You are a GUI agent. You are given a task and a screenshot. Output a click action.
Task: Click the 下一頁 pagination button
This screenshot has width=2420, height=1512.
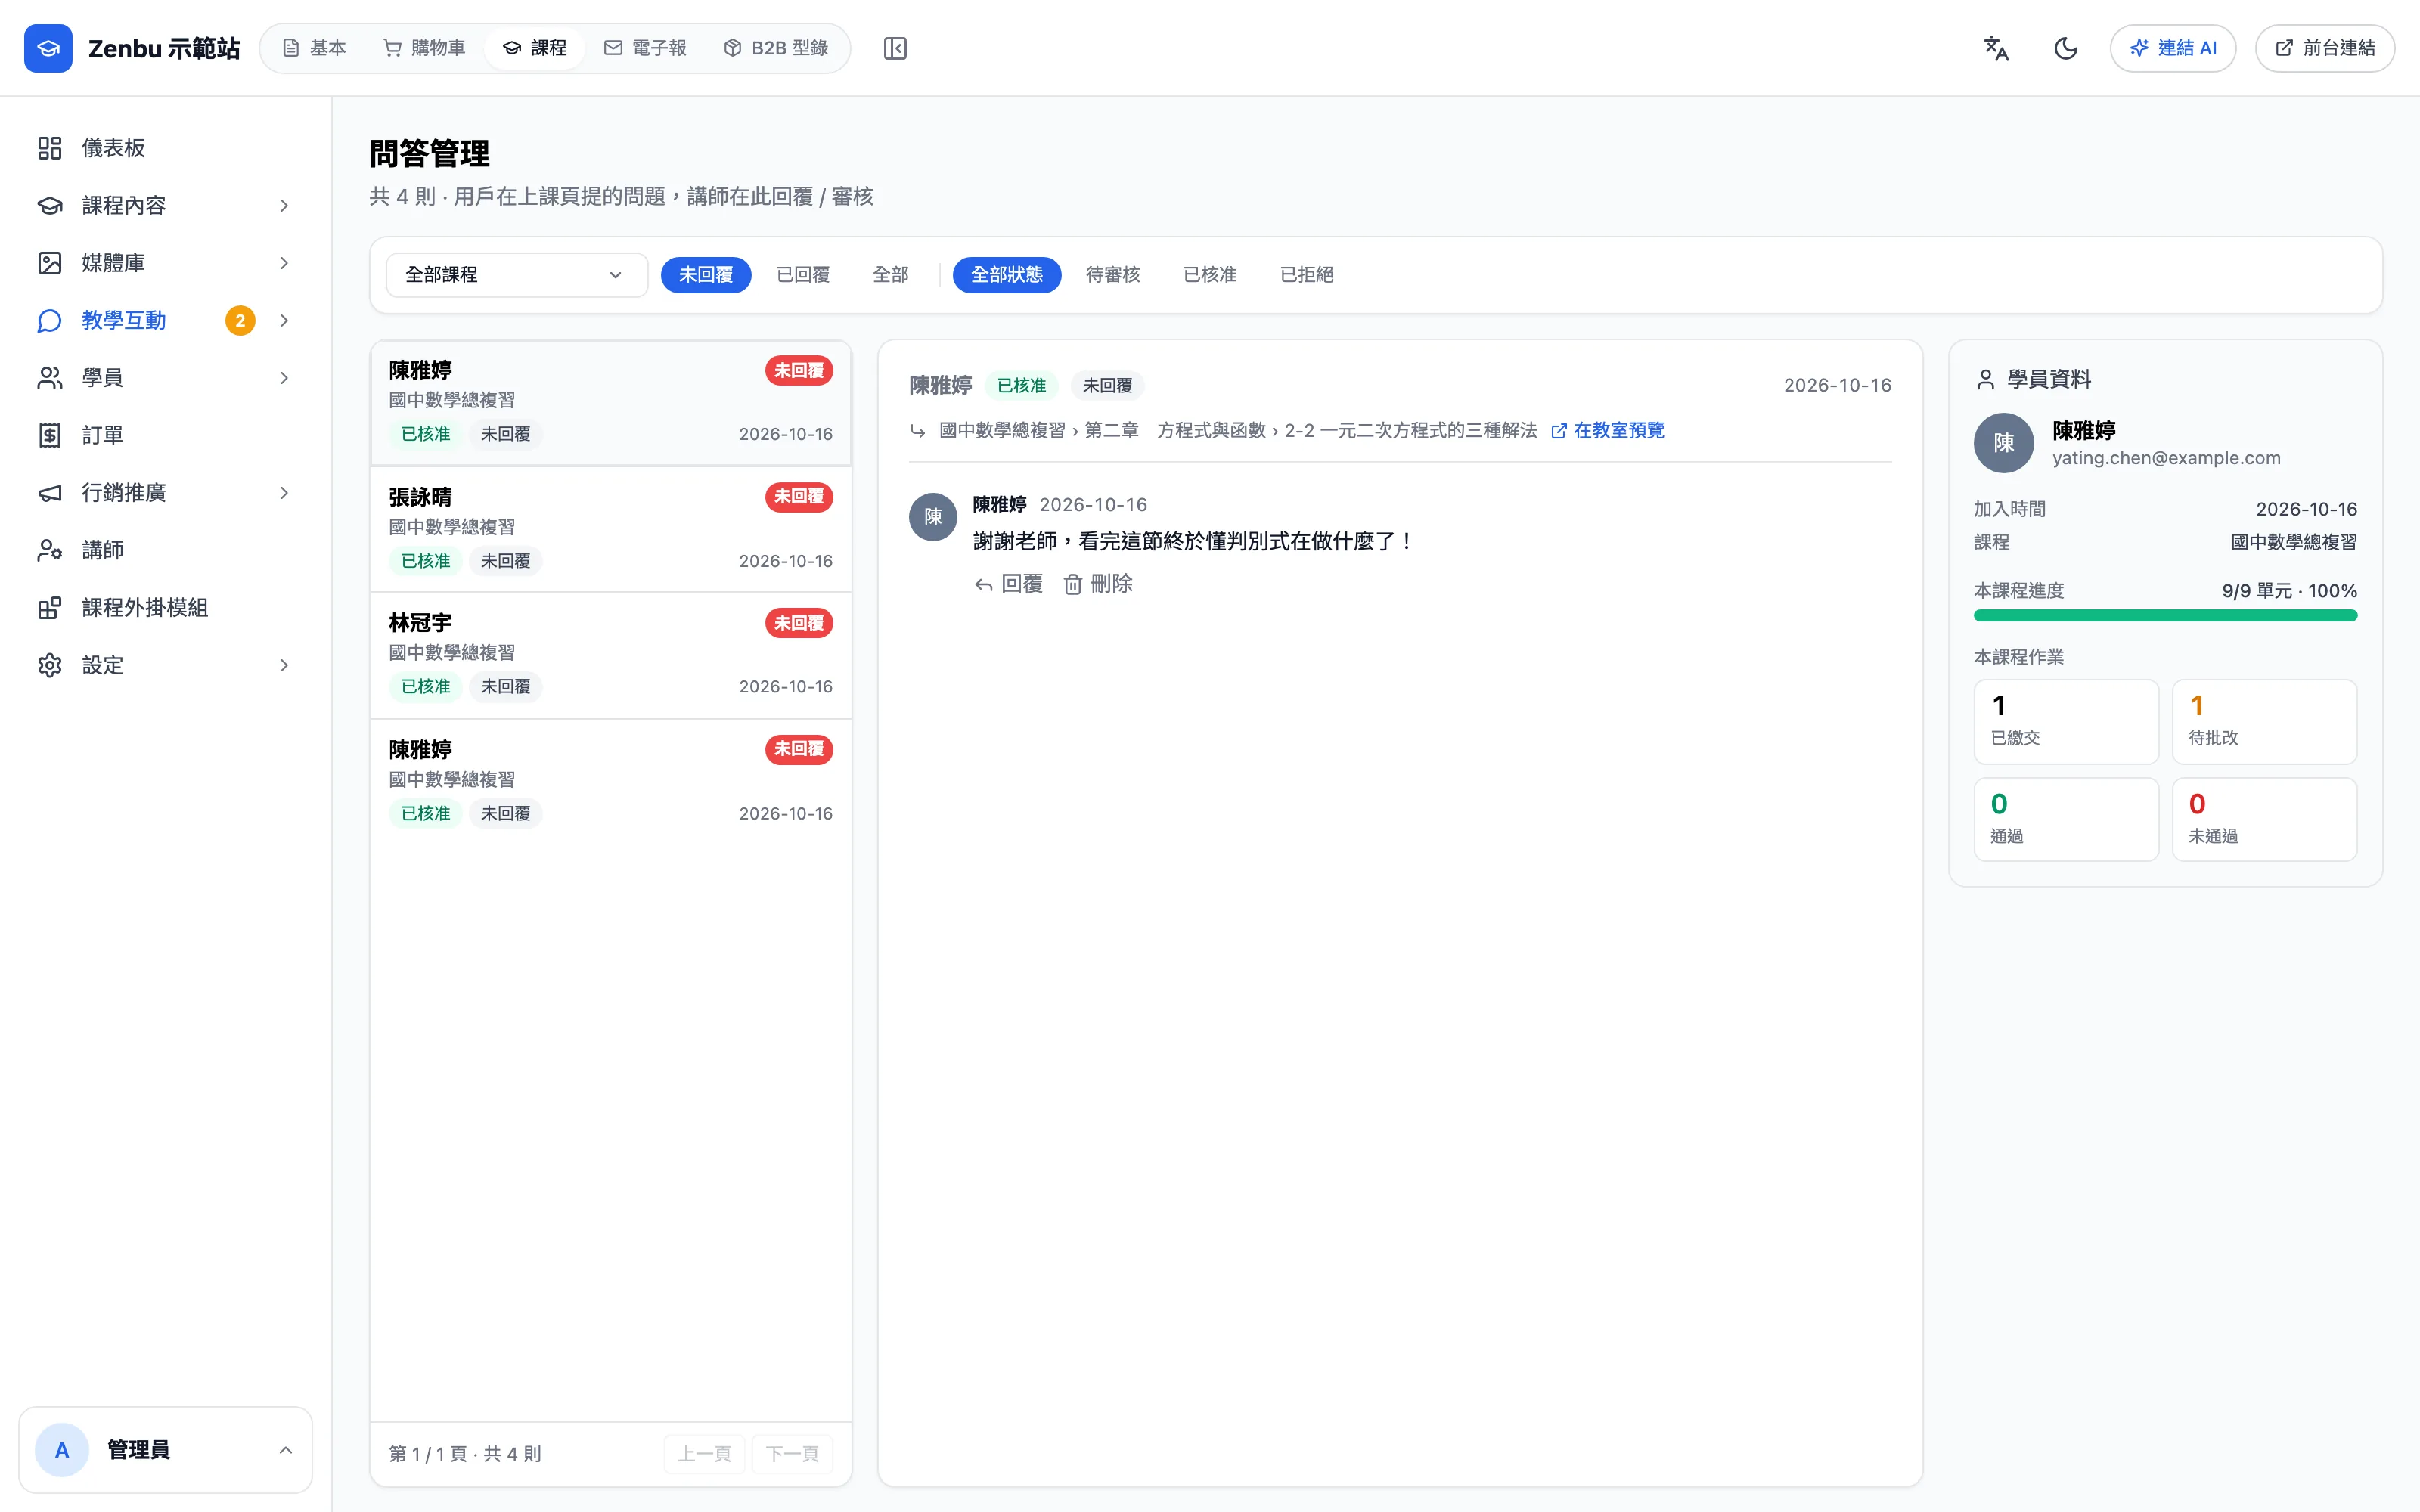coord(792,1454)
